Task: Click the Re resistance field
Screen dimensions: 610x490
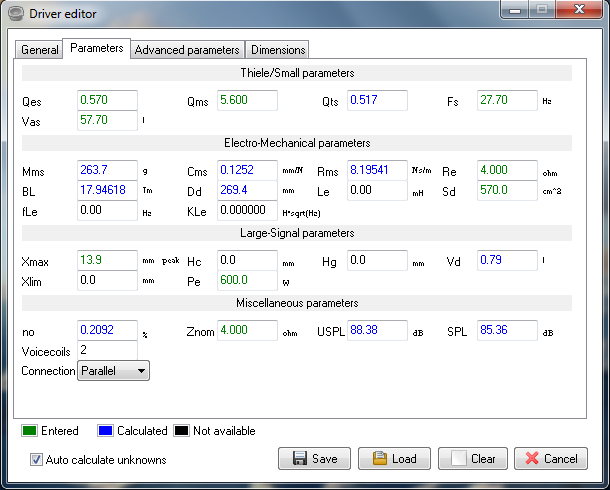Action: [x=507, y=170]
